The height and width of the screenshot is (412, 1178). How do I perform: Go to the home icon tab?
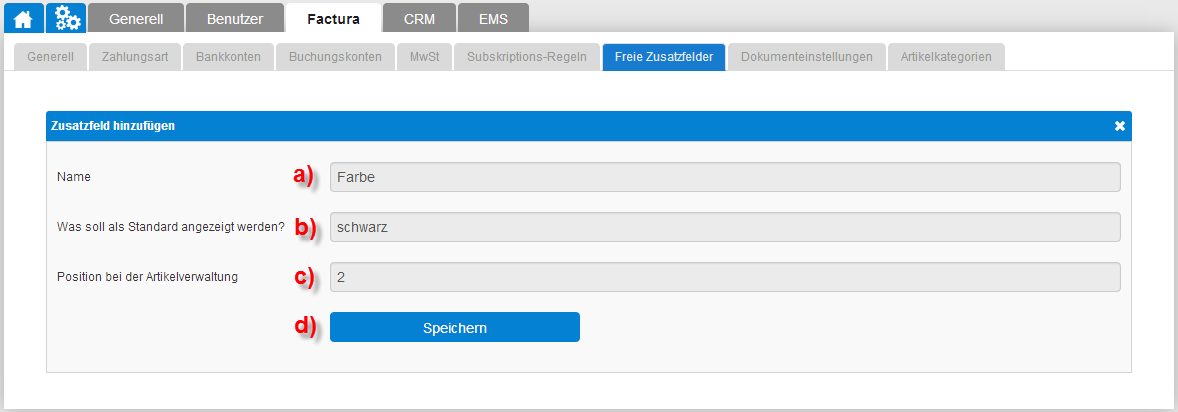tap(23, 18)
